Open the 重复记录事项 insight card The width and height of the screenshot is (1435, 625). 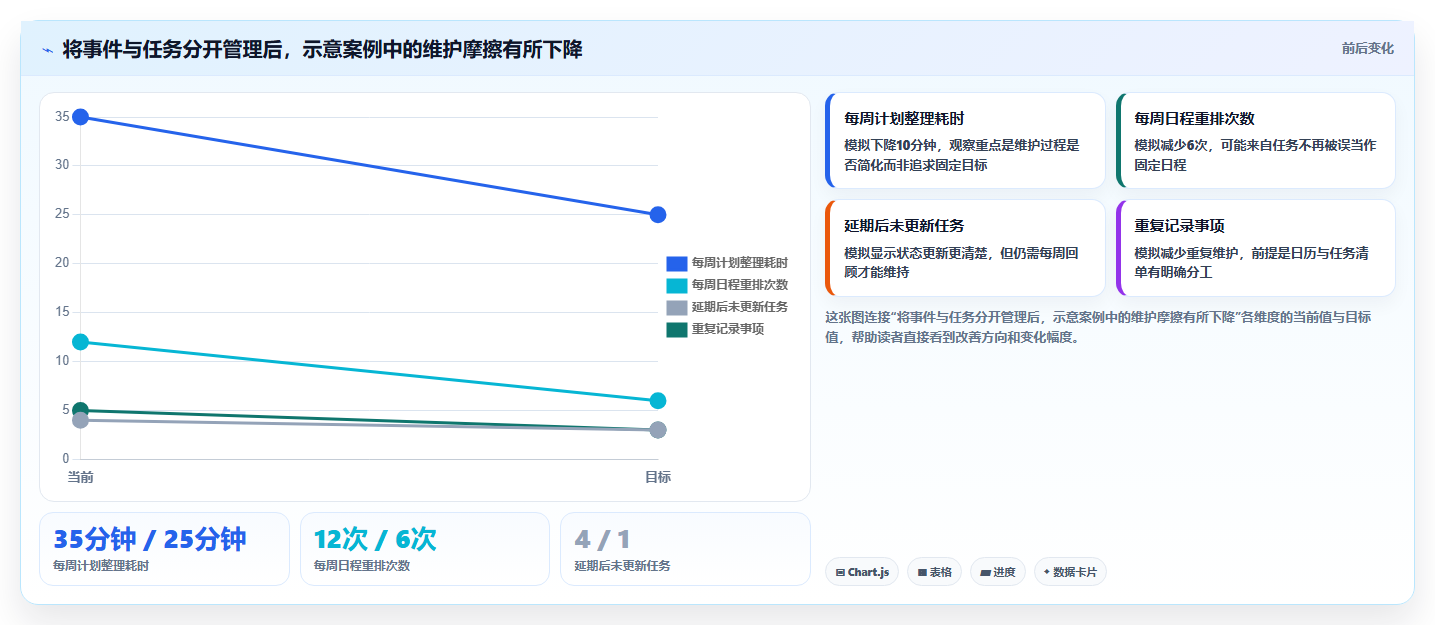1255,248
